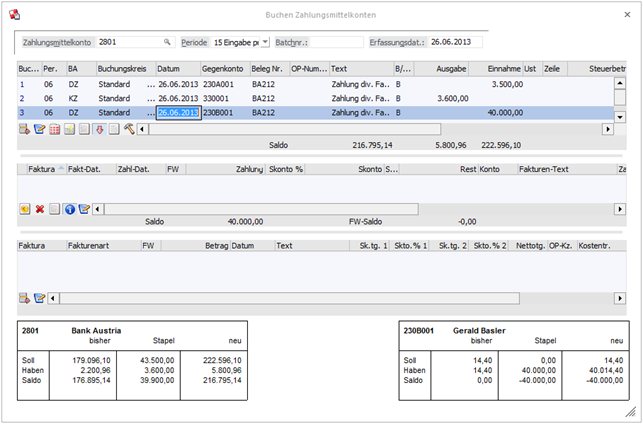Click edit icon in bottom Faktura toolbar
Image resolution: width=643 pixels, height=424 pixels.
coord(40,298)
